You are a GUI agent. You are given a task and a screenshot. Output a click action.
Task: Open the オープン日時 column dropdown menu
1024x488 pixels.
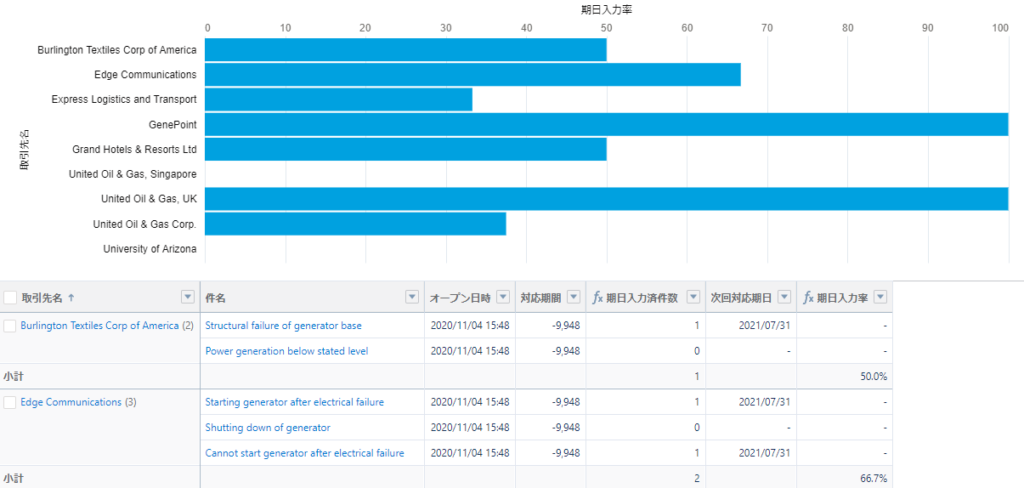(504, 297)
